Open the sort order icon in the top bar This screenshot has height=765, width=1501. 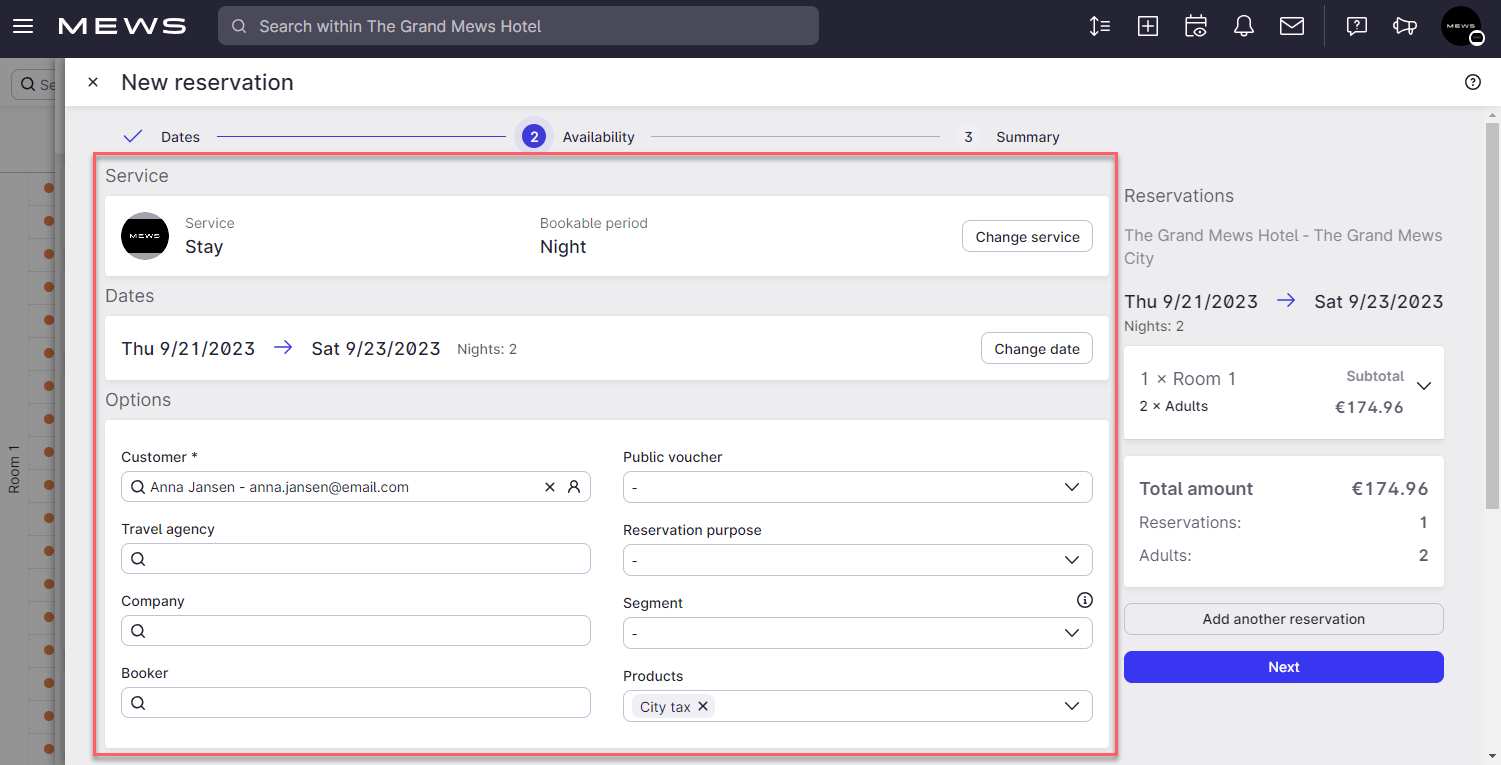pos(1099,26)
